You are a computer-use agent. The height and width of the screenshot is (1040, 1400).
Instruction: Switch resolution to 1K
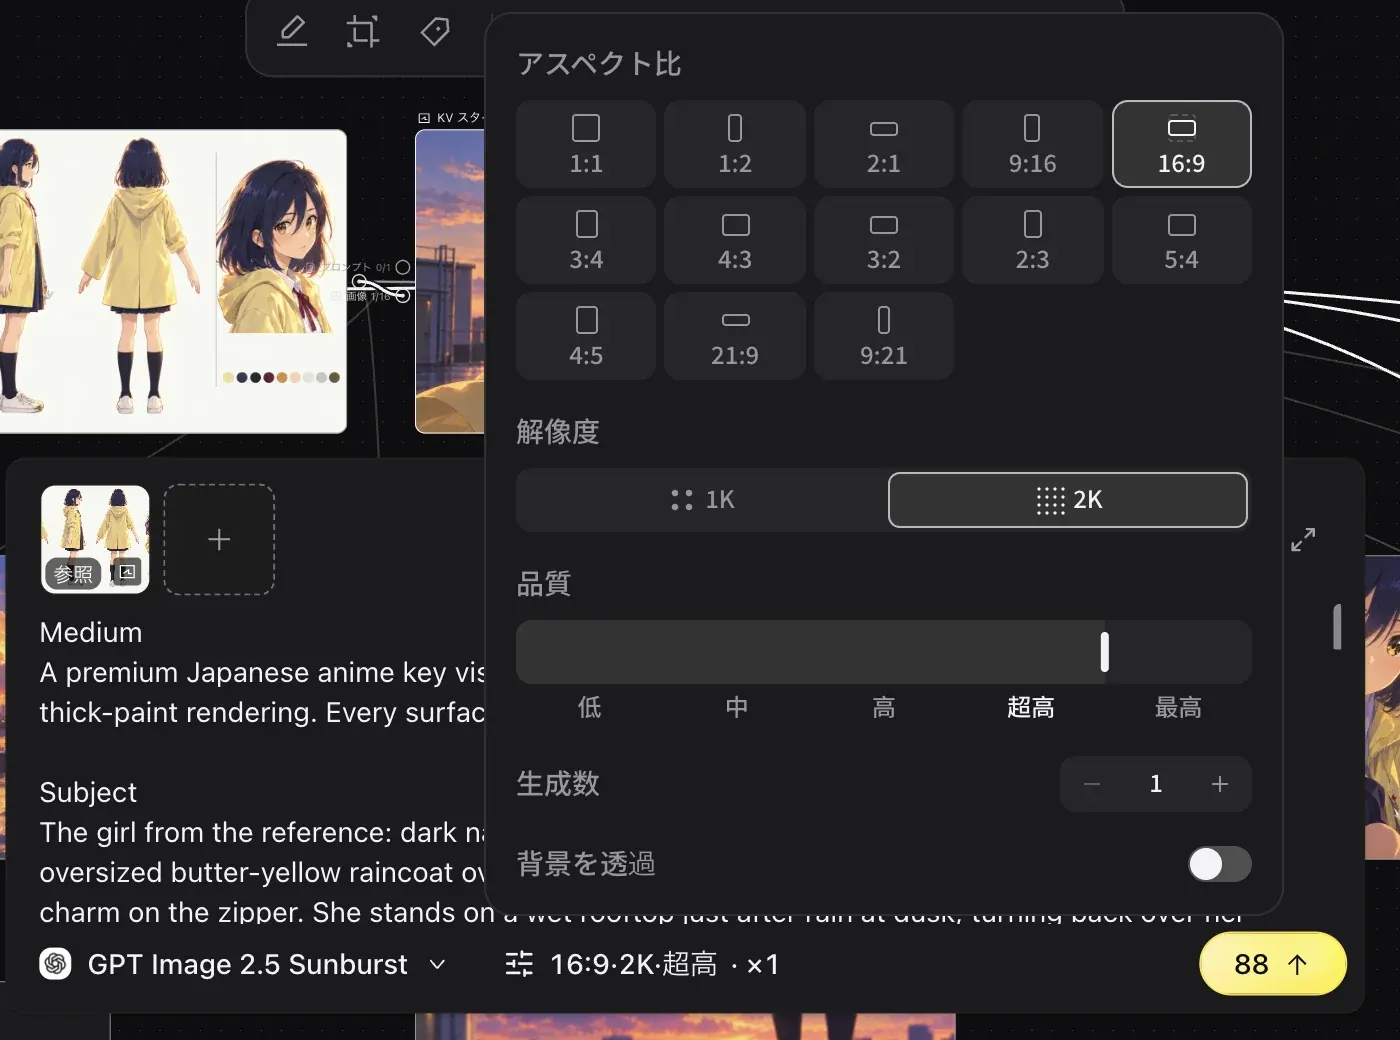[x=702, y=500]
